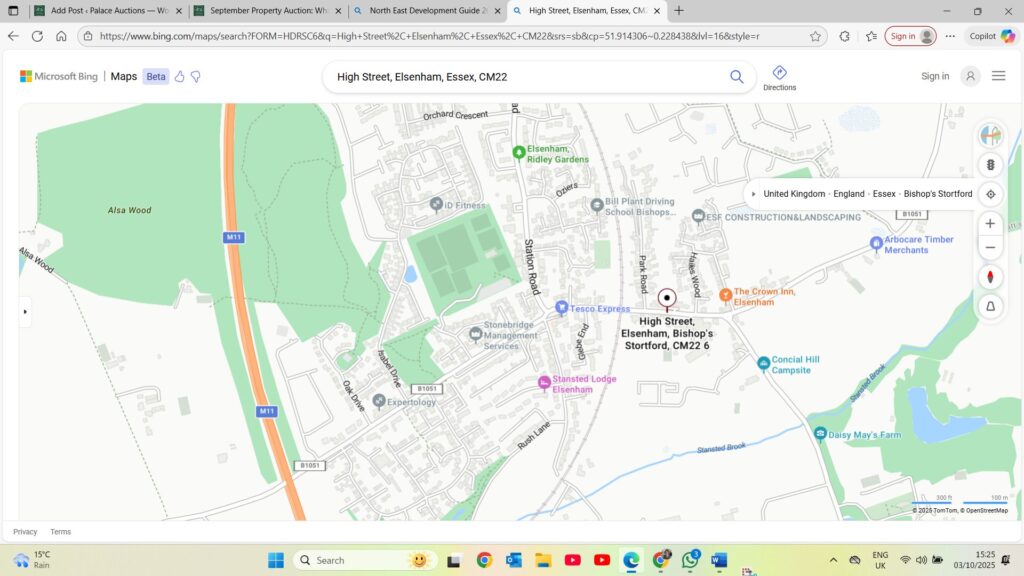Expand the Bishop's Stortford breadcrumb chevron
The height and width of the screenshot is (576, 1024).
click(x=753, y=193)
